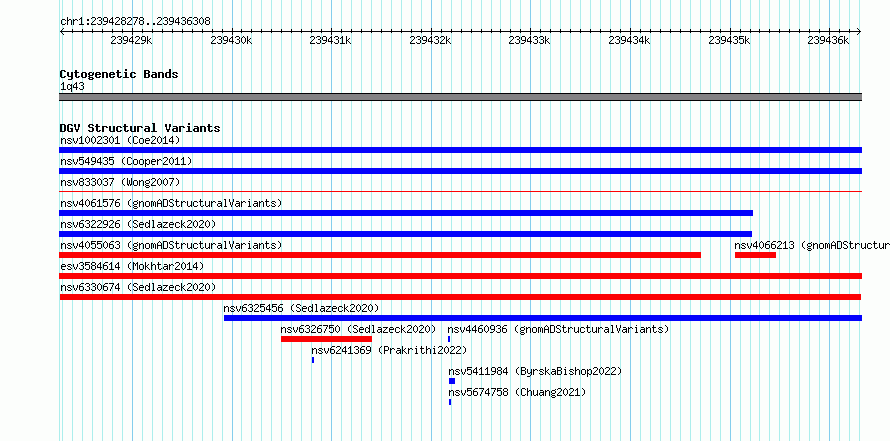
Task: Click the 239431k ruler tick label
Action: pos(331,40)
